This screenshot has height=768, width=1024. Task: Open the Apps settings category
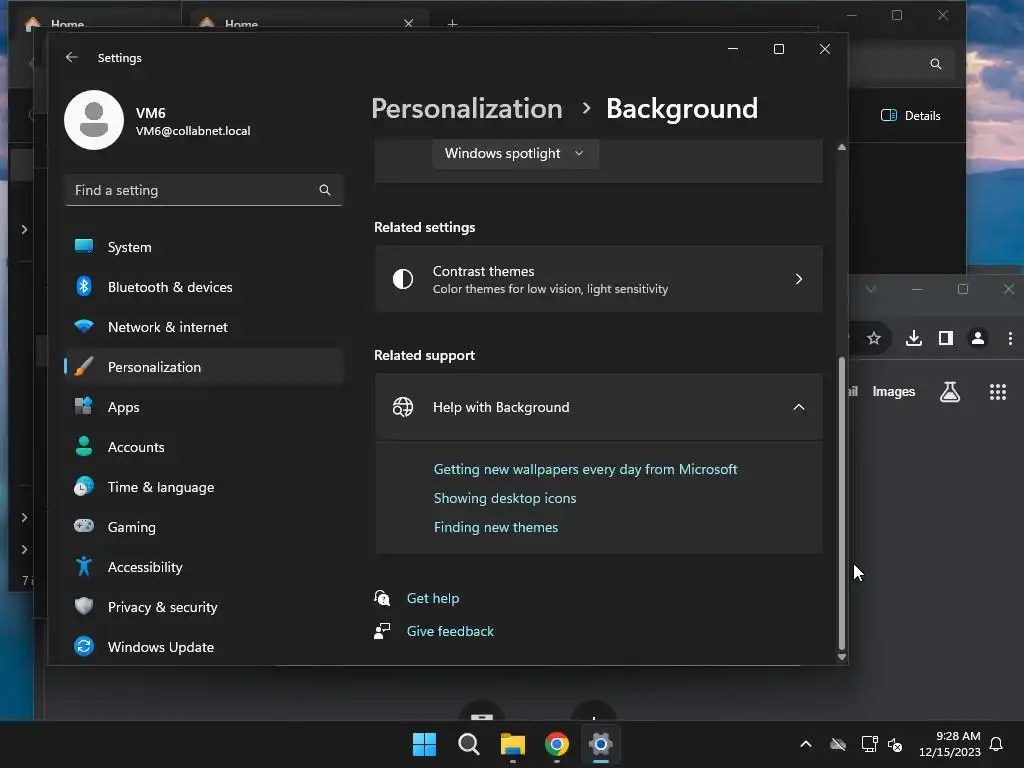(204, 407)
